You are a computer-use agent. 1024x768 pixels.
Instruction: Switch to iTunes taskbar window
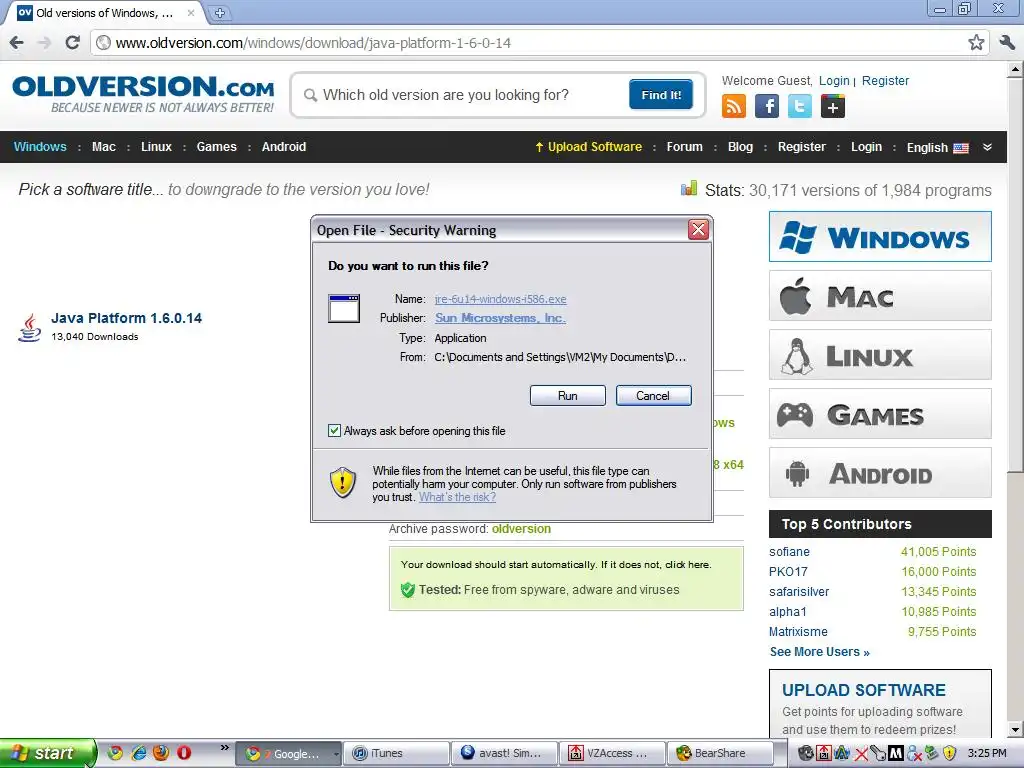click(396, 753)
